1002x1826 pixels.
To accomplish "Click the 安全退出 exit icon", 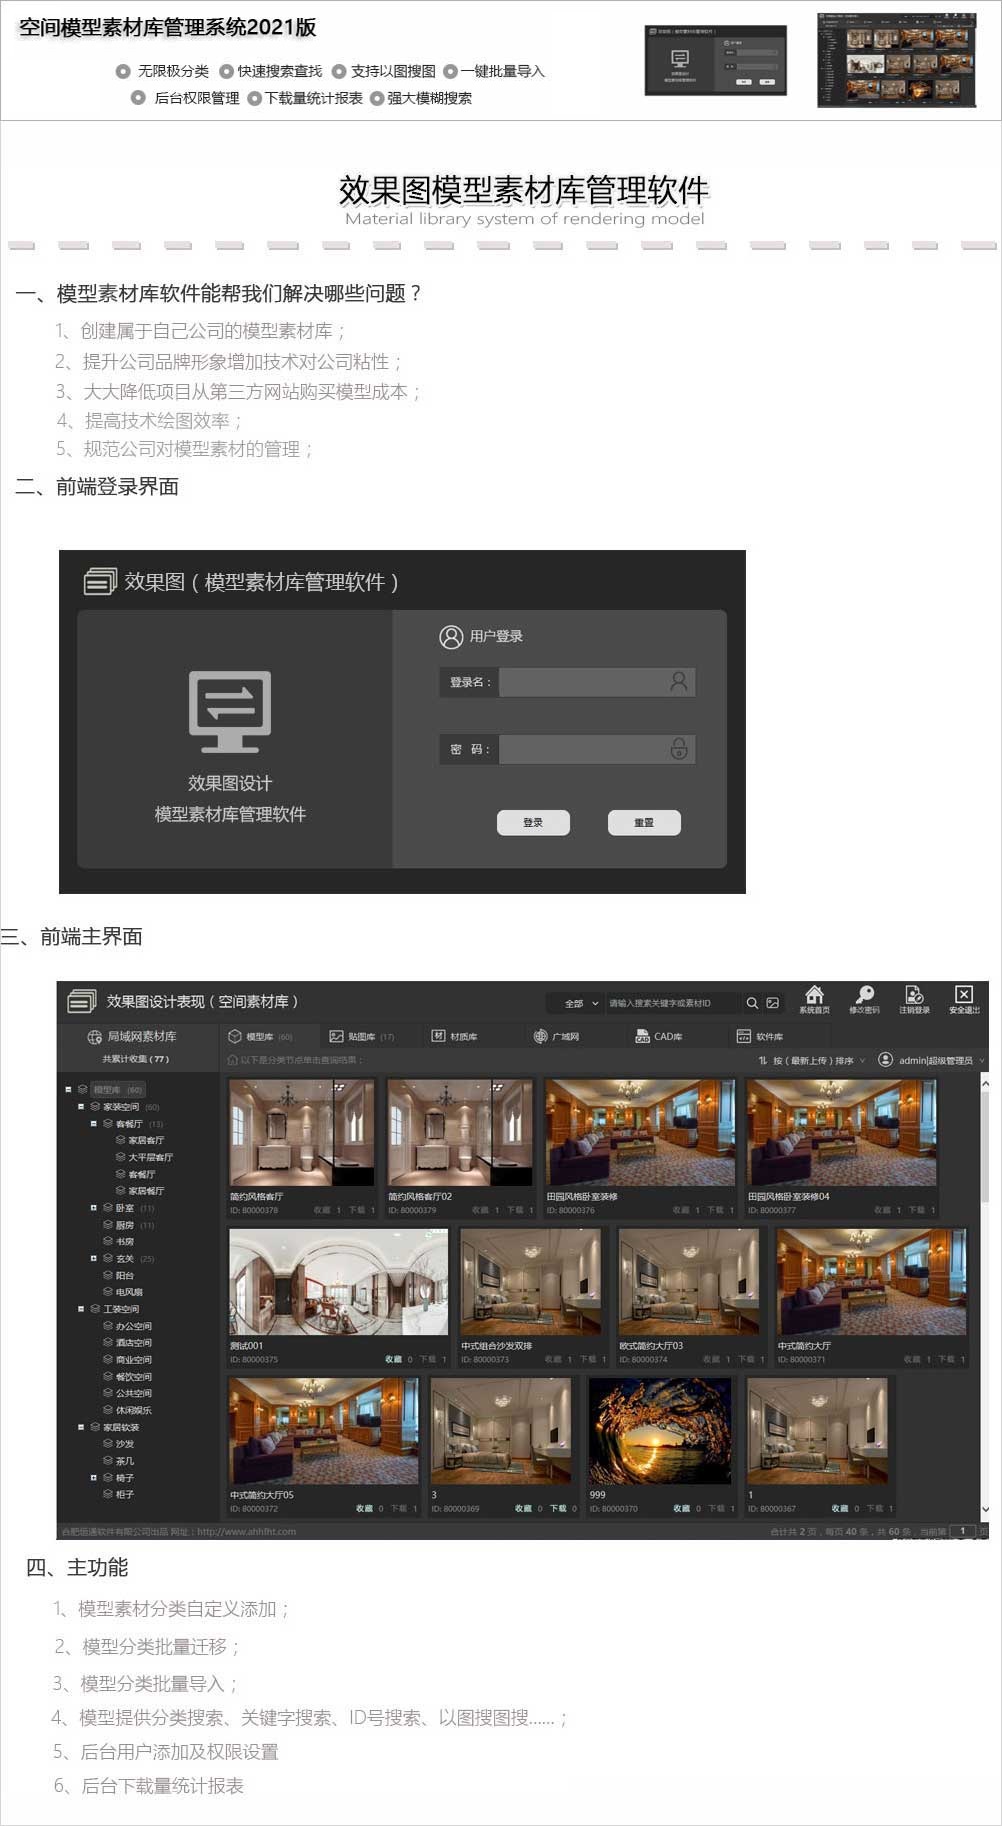I will 963,995.
